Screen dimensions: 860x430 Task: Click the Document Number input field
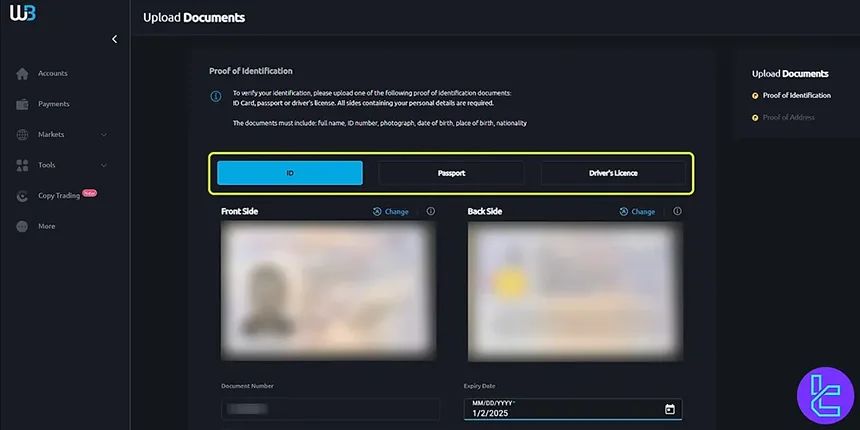330,409
